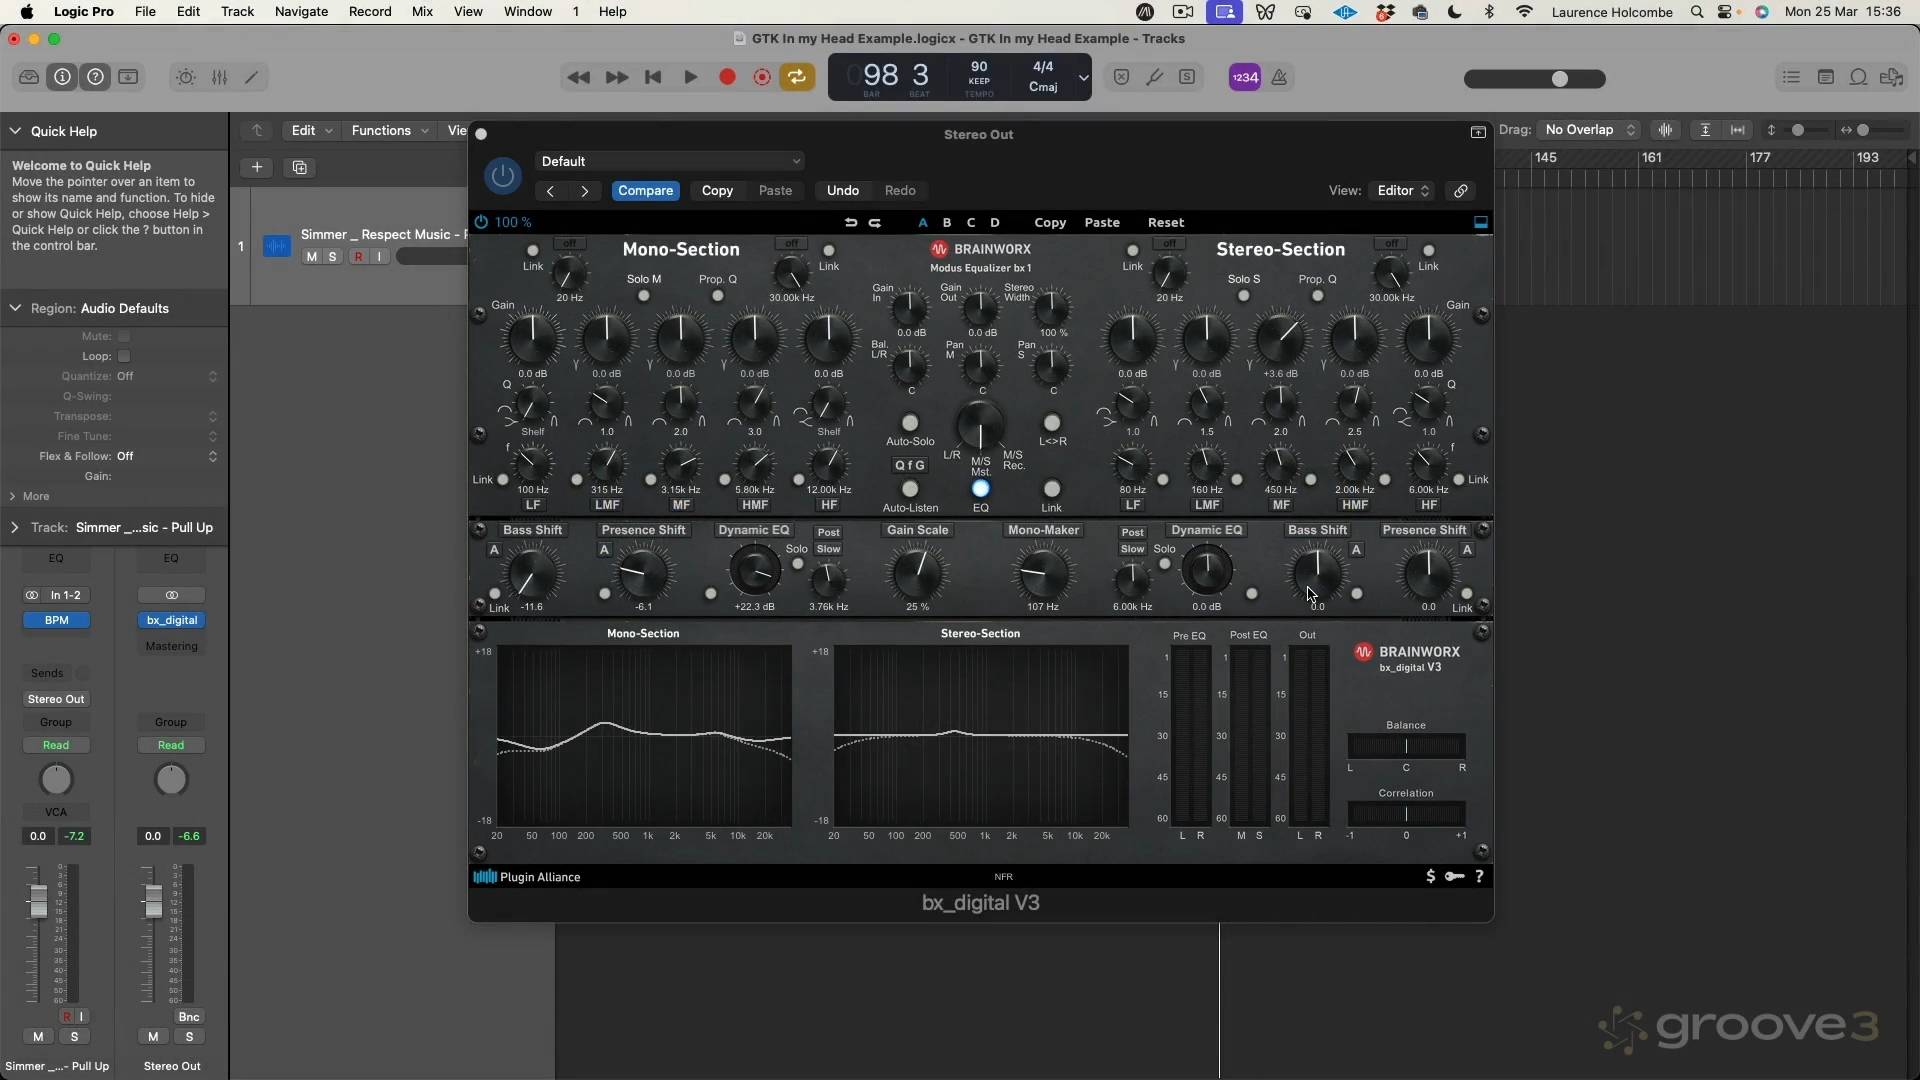Click the metronome icon in control bar
Image resolution: width=1920 pixels, height=1080 pixels.
coord(1279,77)
